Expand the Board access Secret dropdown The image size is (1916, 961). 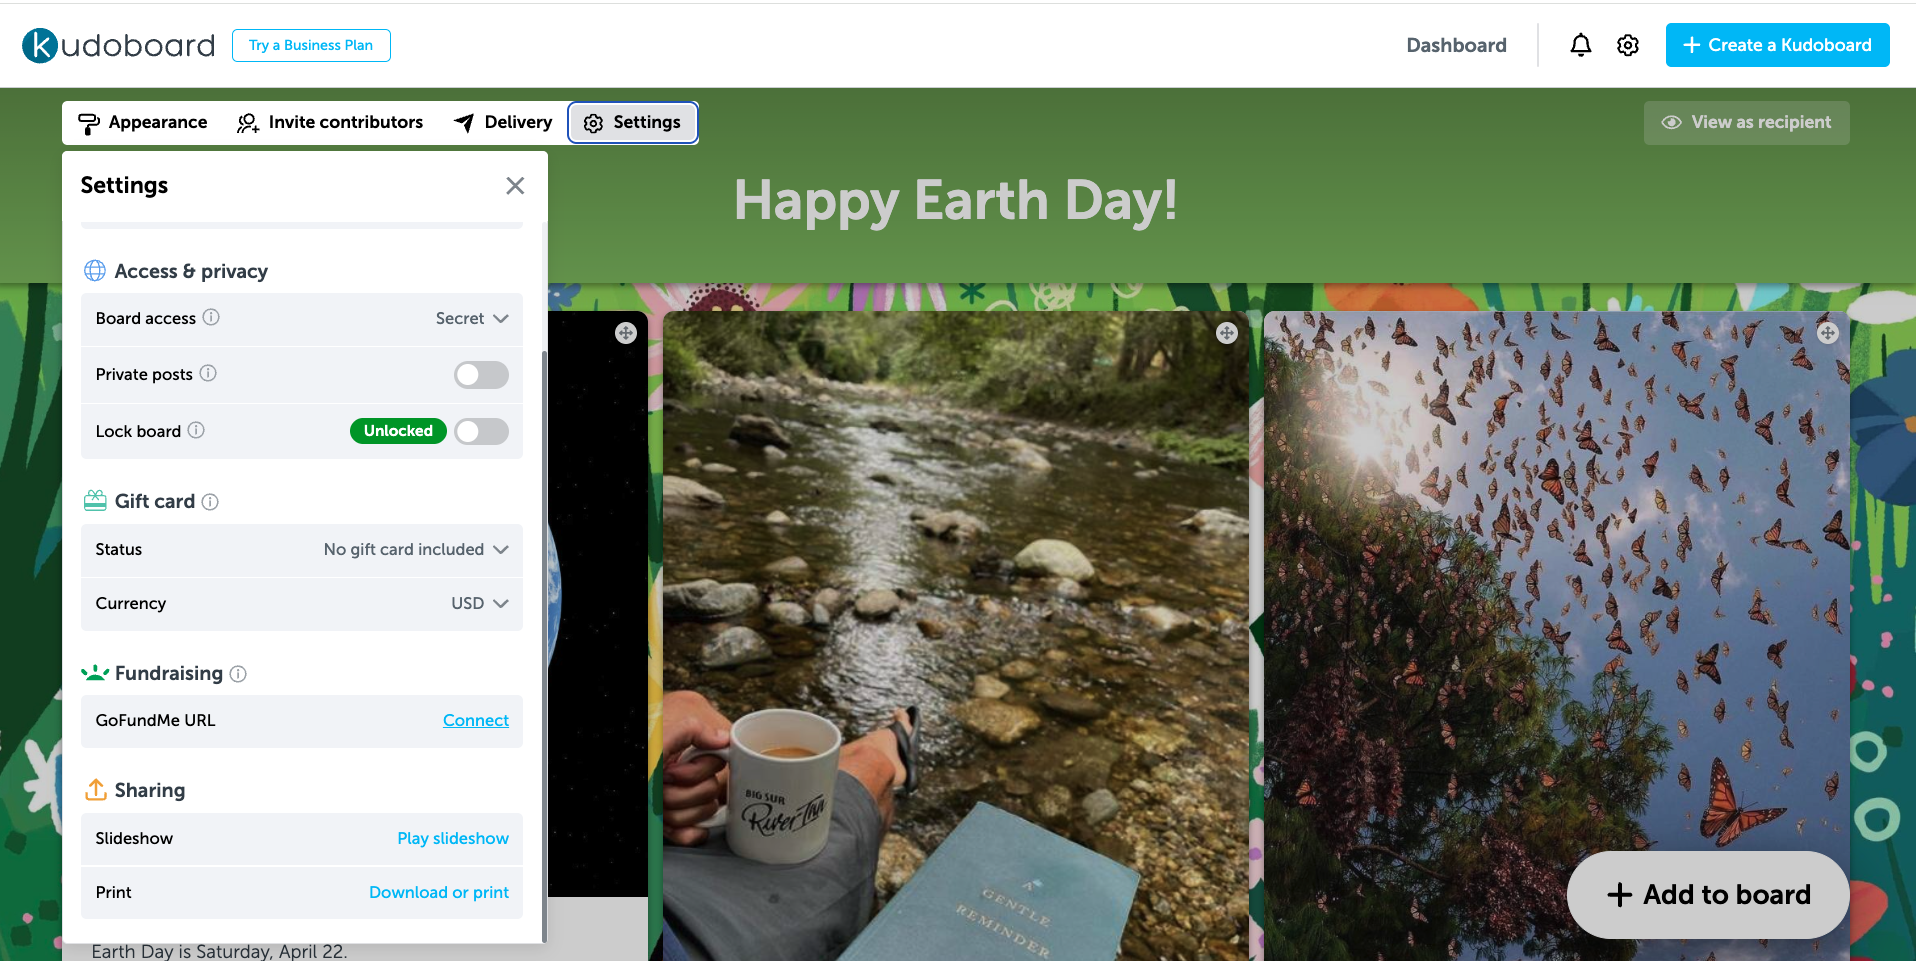472,318
